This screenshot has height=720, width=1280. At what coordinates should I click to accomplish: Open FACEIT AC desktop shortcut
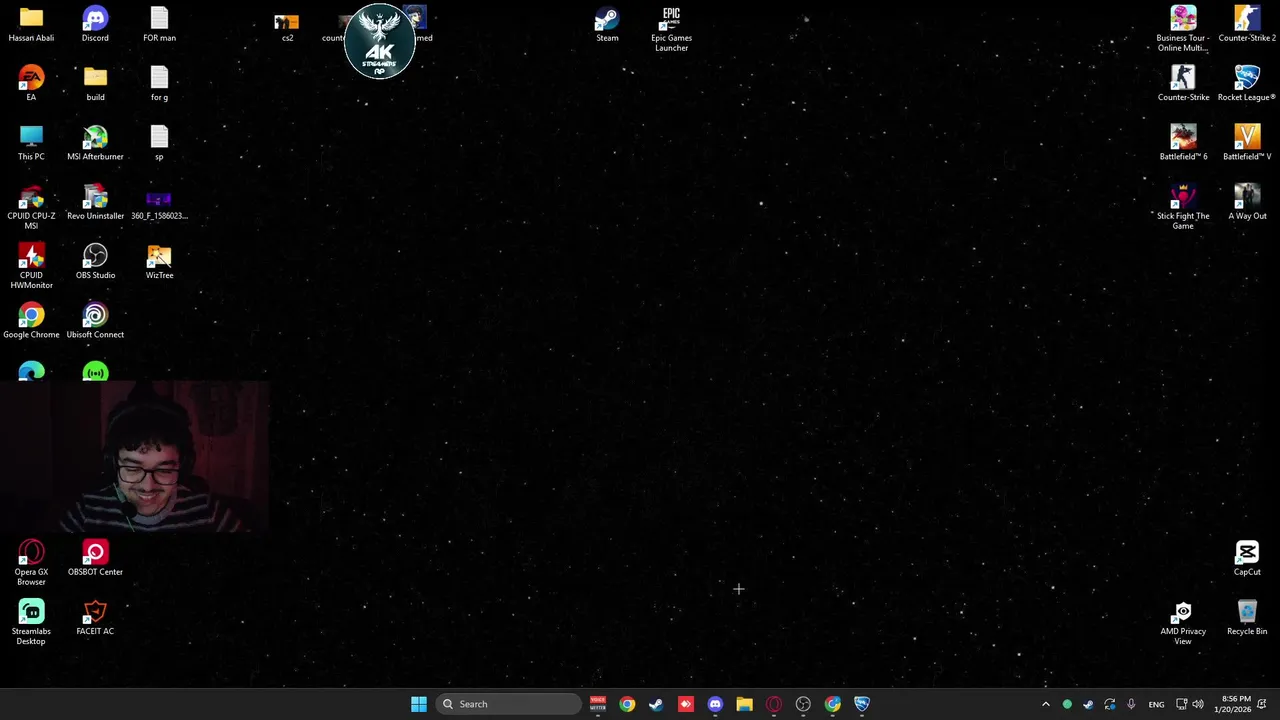(x=95, y=618)
